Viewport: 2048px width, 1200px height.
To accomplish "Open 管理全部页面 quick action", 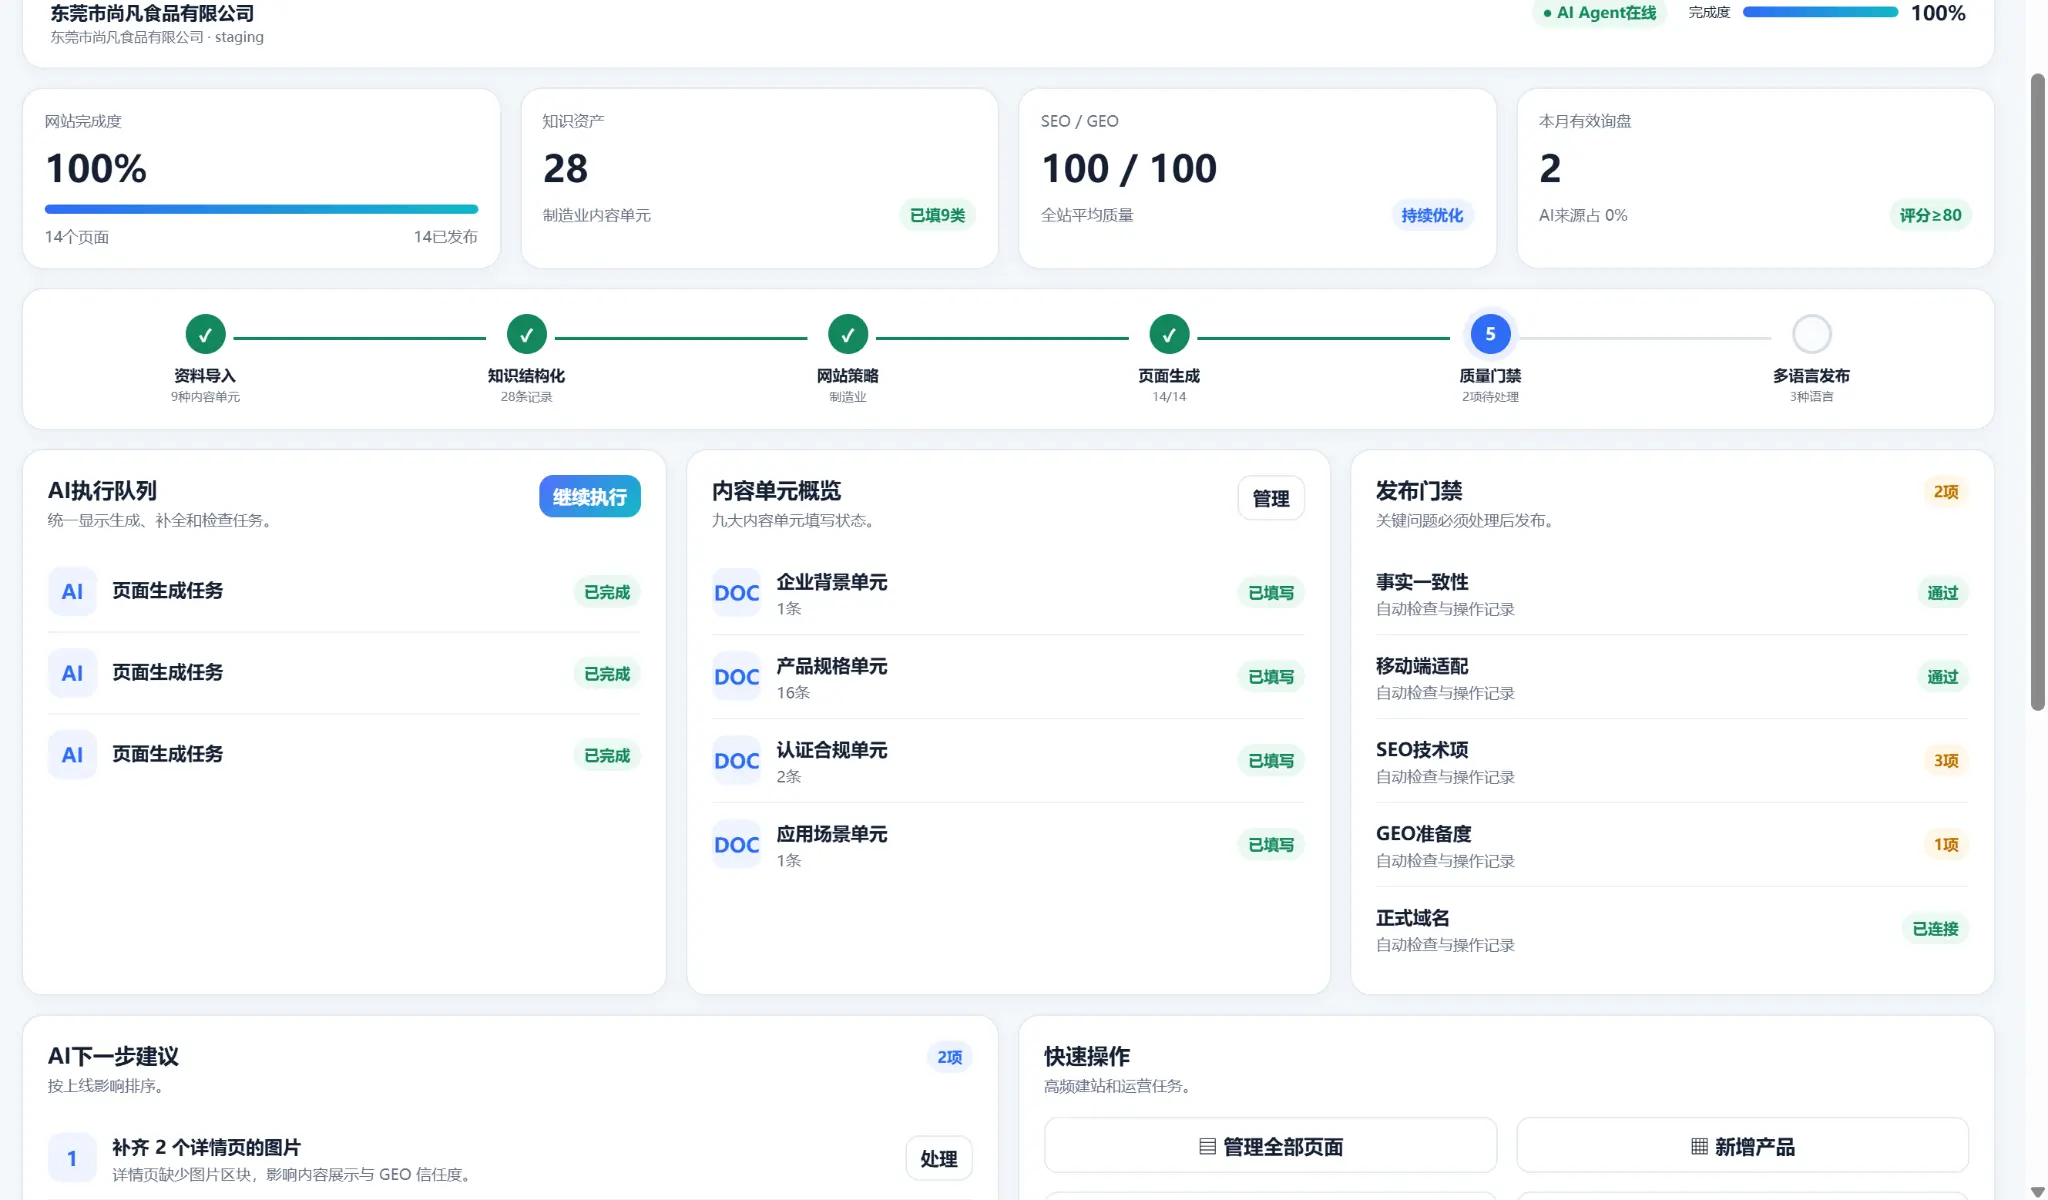I will click(1270, 1146).
